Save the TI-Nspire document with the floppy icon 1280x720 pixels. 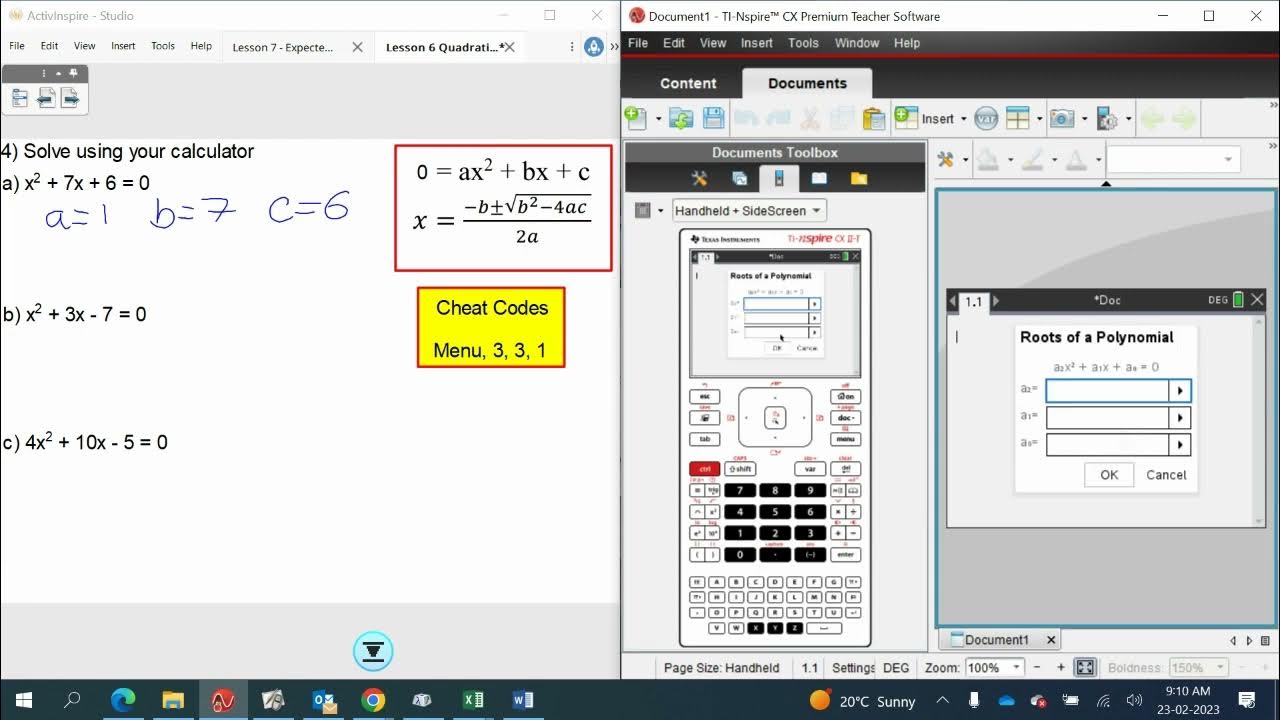[713, 118]
